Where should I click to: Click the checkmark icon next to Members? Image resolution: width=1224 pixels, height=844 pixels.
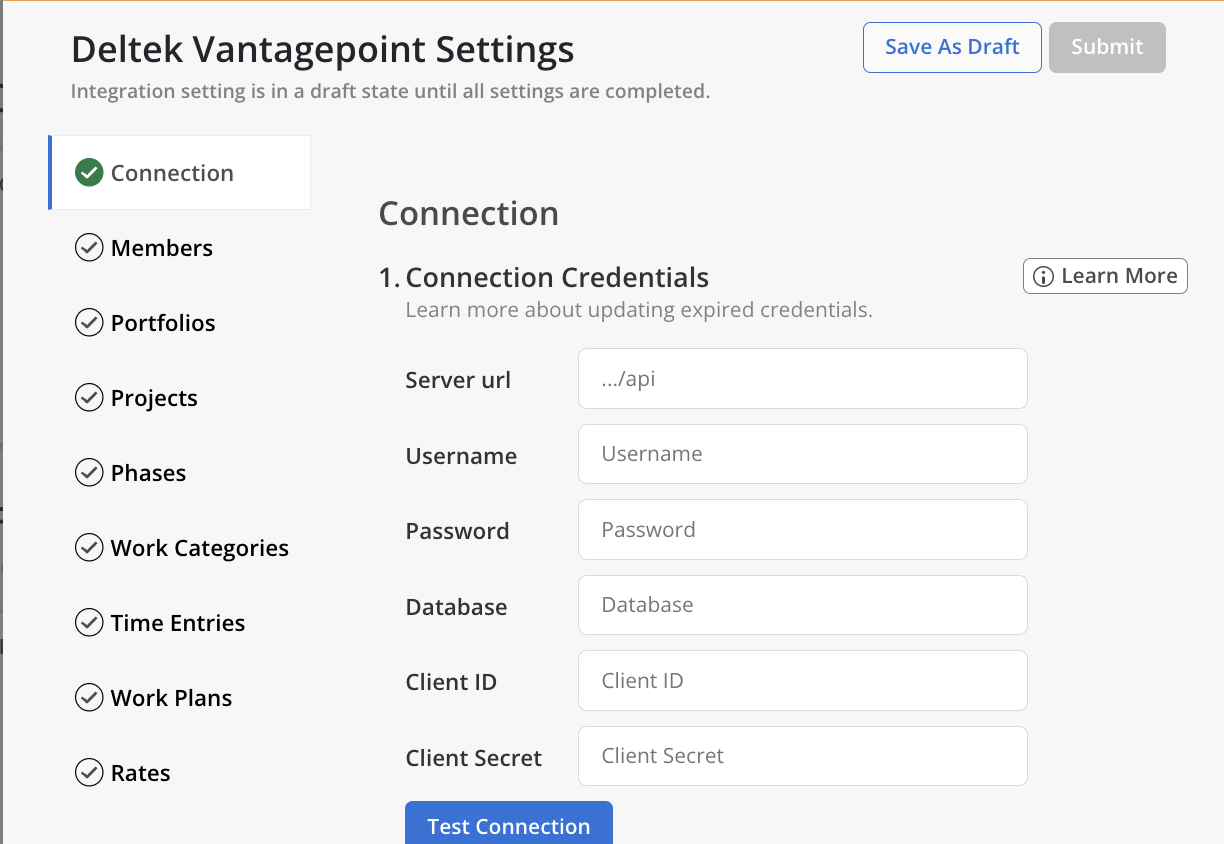[x=89, y=248]
